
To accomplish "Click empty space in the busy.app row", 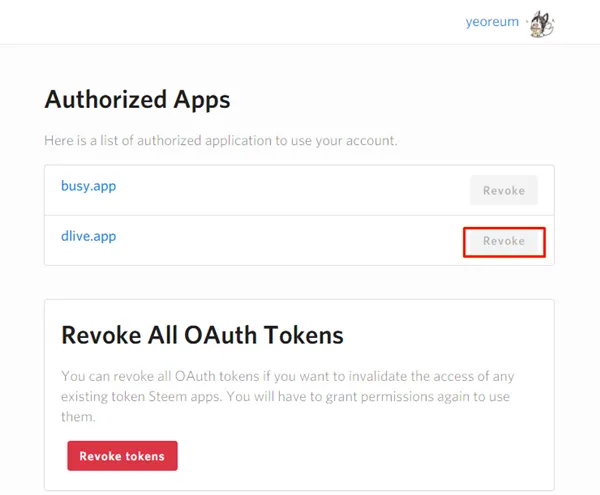I will tap(300, 190).
